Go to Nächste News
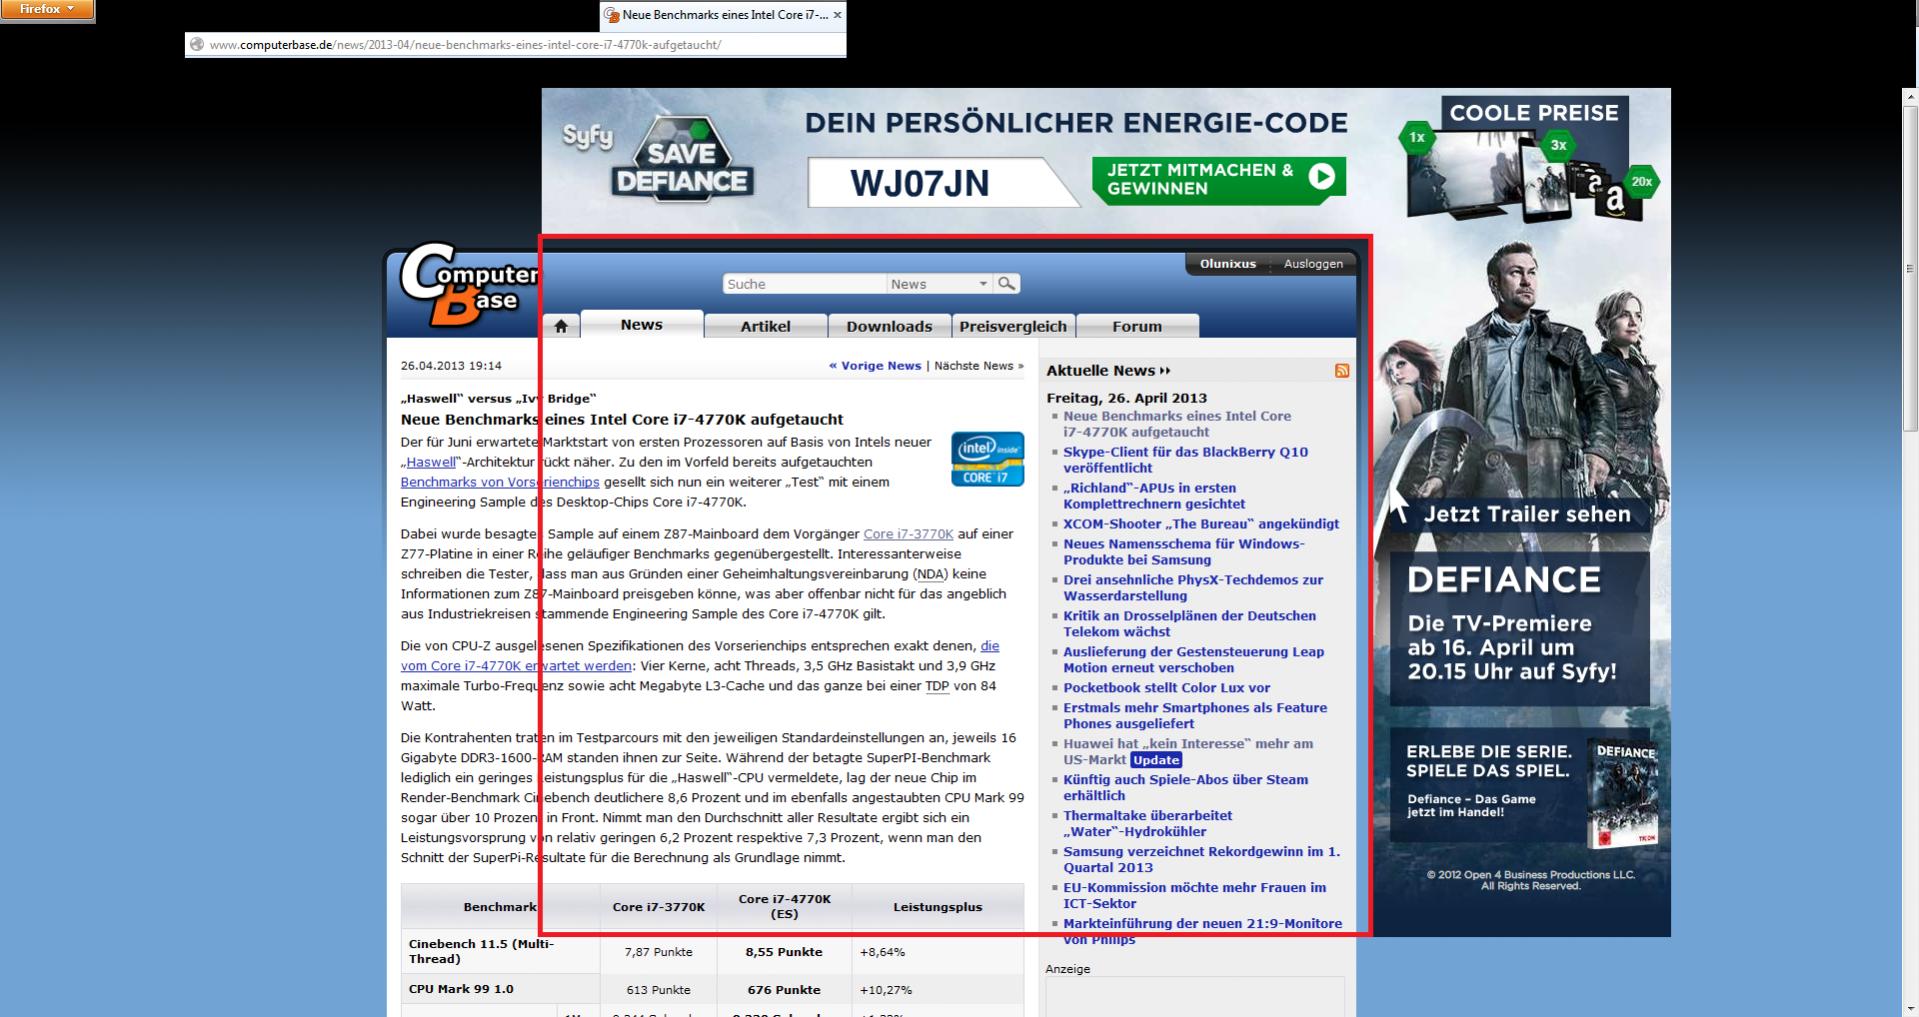This screenshot has width=1919, height=1017. click(x=979, y=366)
